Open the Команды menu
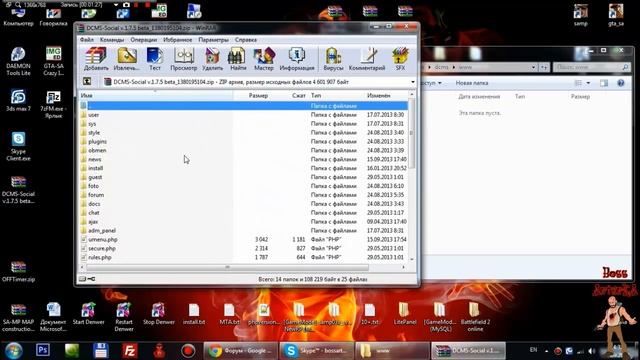The height and width of the screenshot is (360, 640). pyautogui.click(x=112, y=40)
